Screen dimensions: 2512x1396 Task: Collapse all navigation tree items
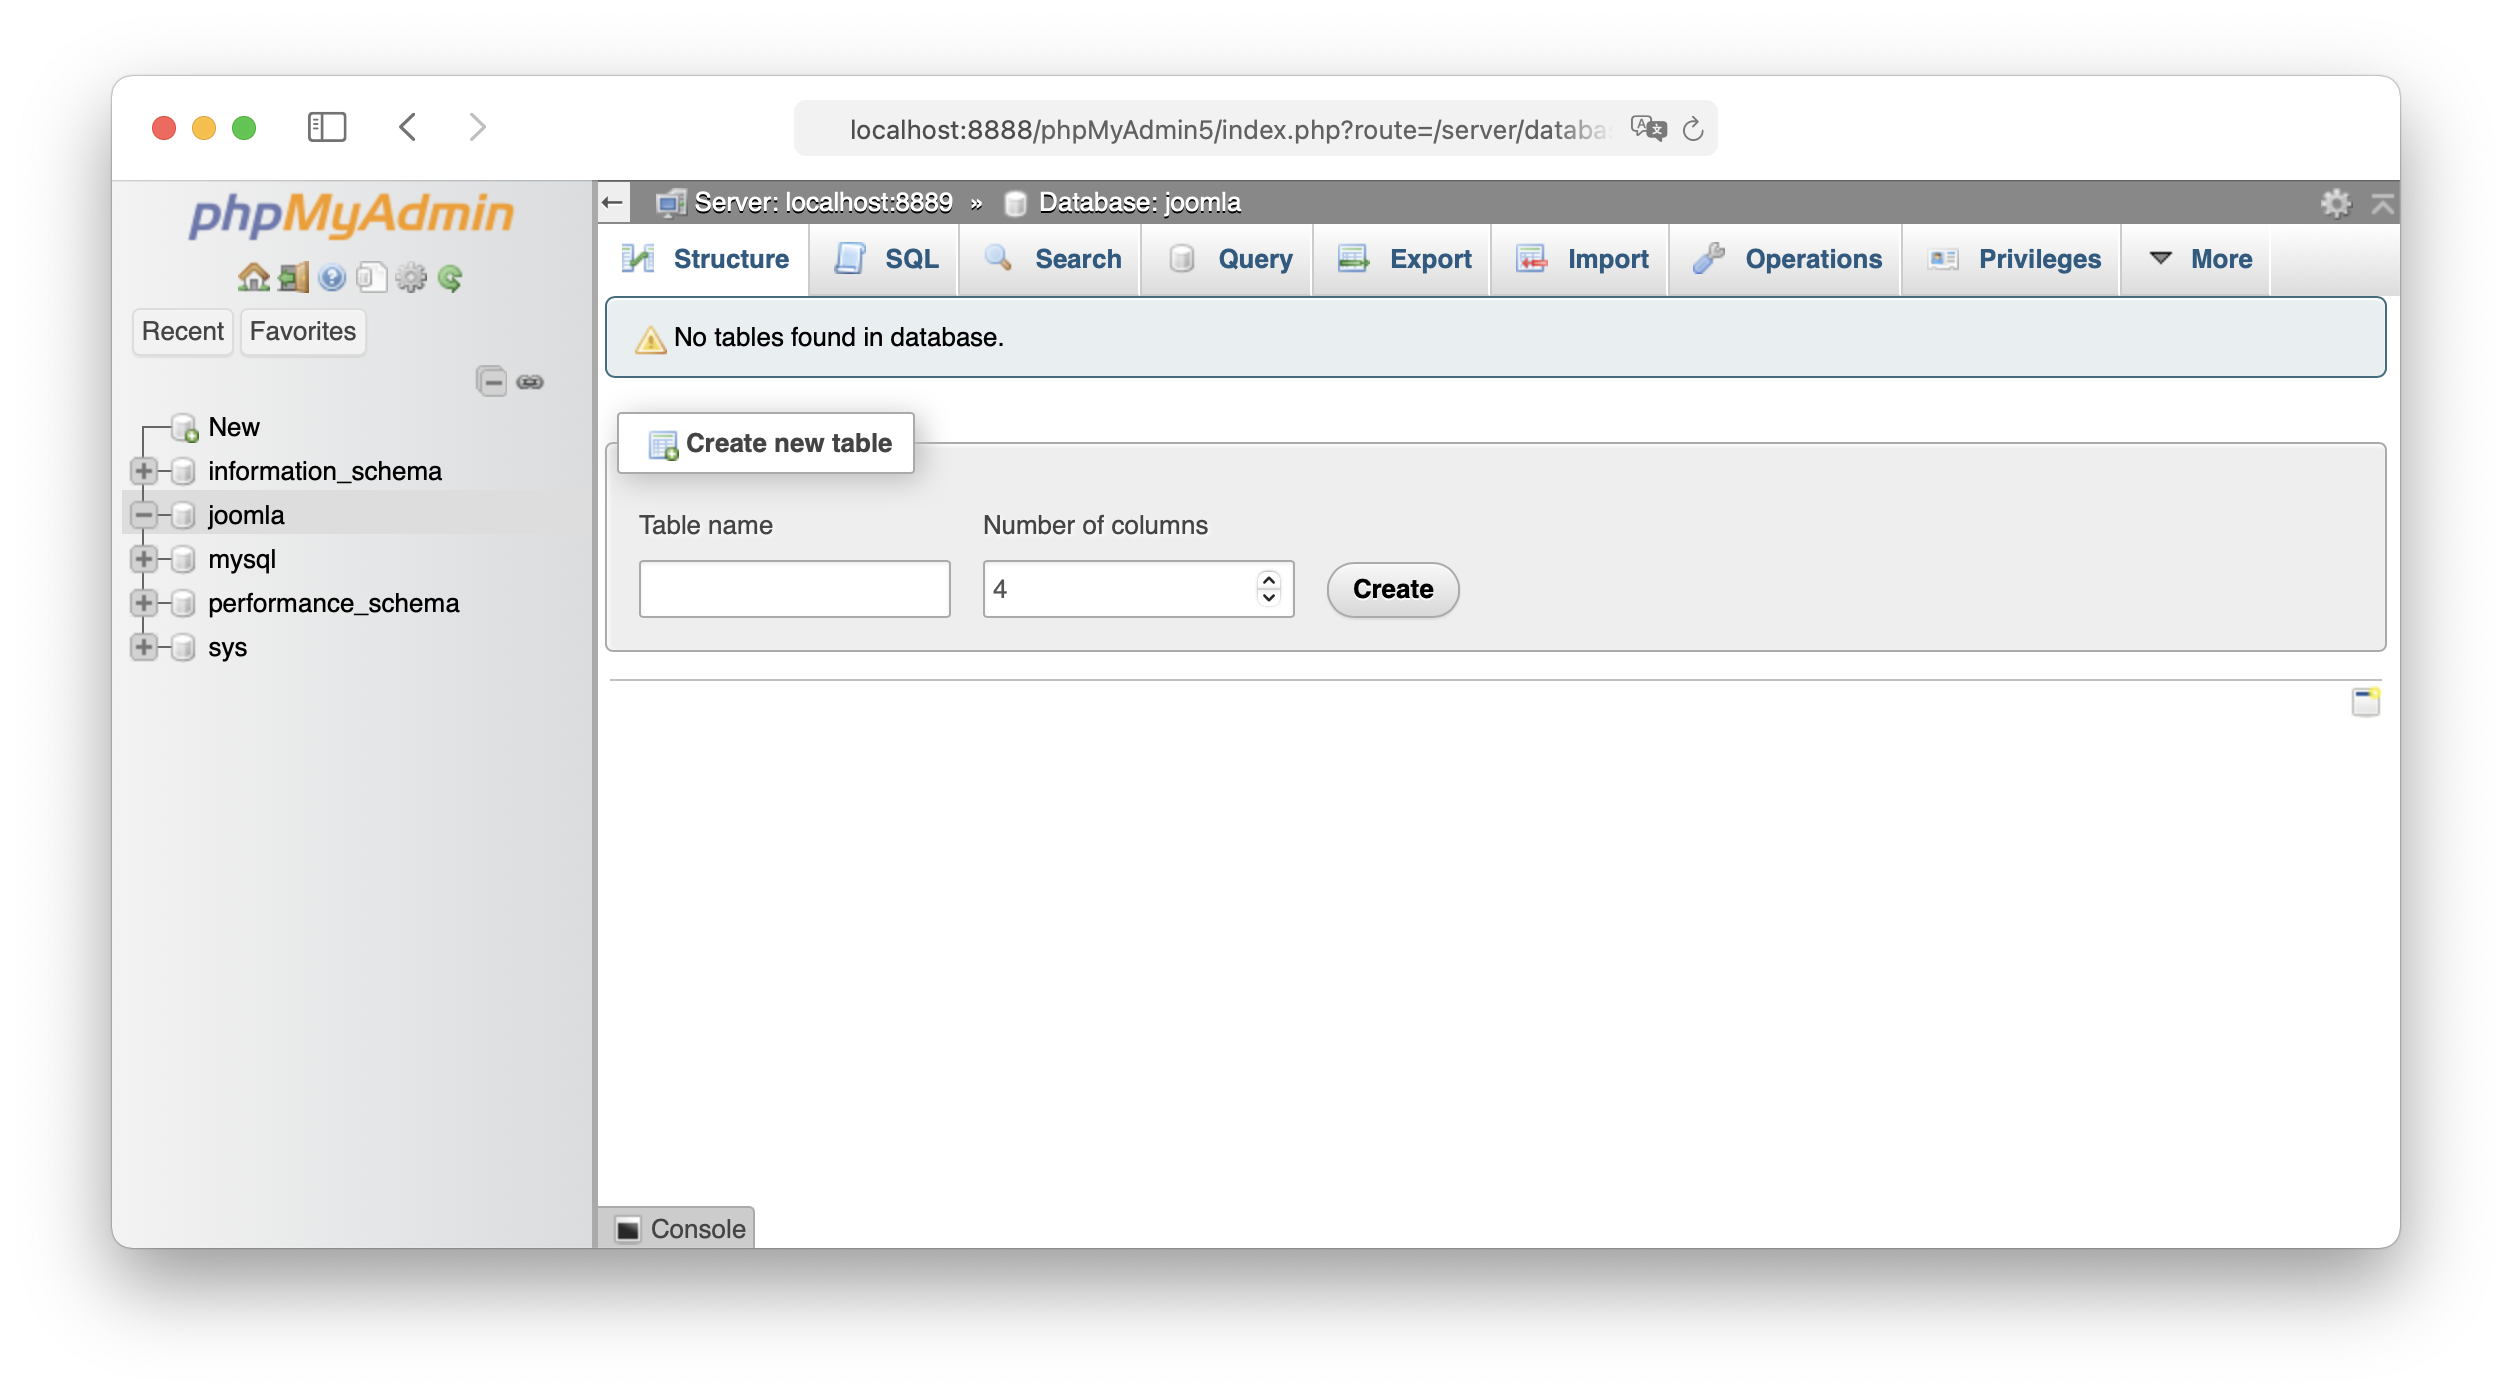click(491, 381)
